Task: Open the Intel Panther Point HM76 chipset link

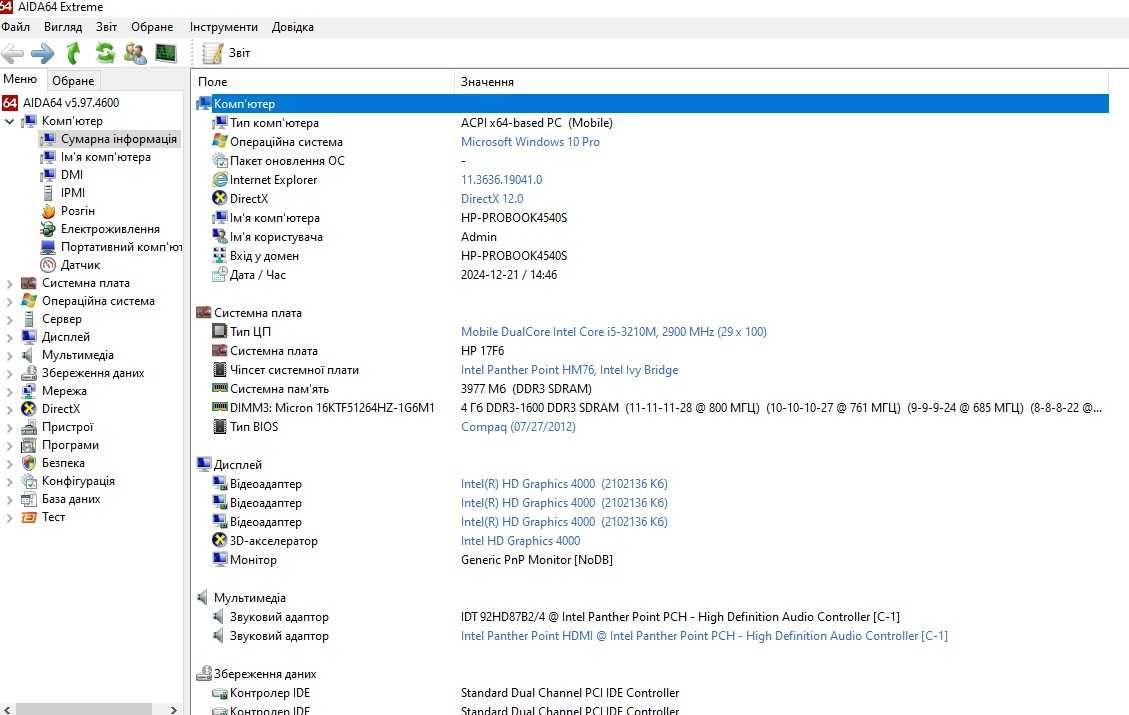Action: 570,370
